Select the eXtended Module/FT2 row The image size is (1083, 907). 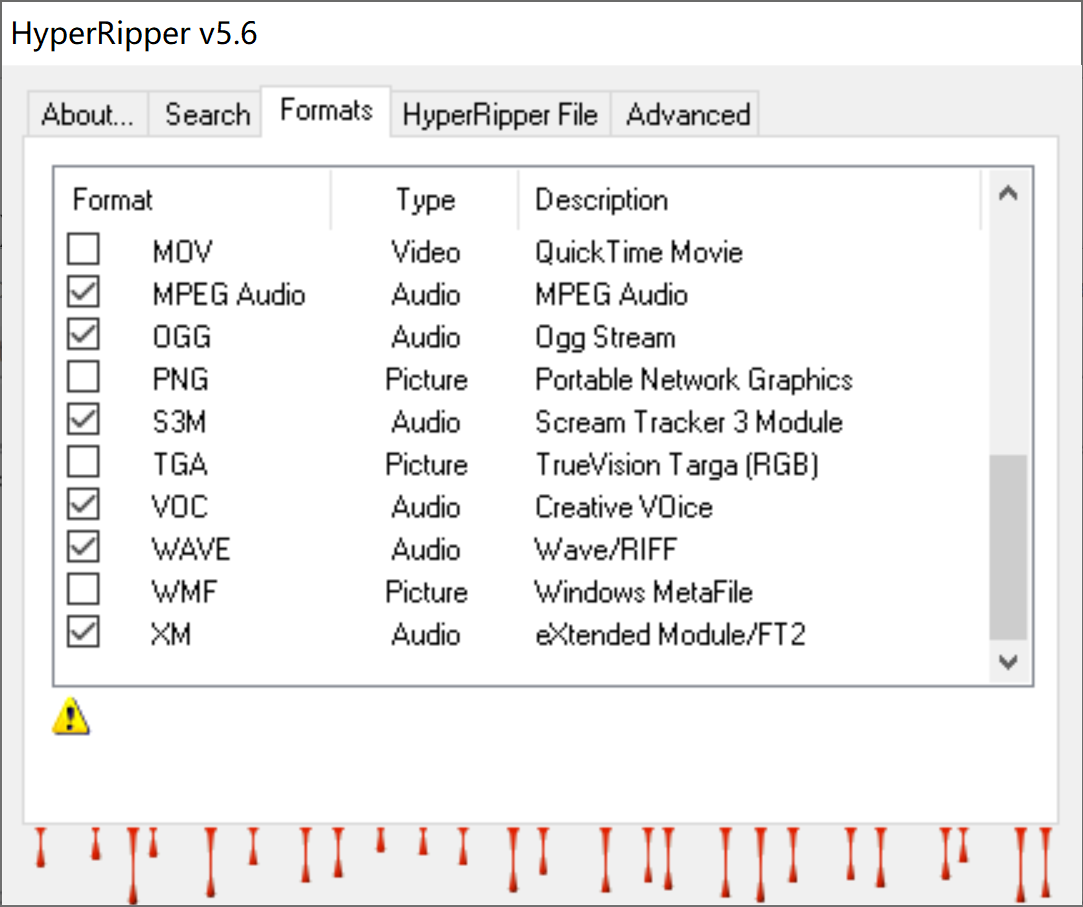[670, 635]
